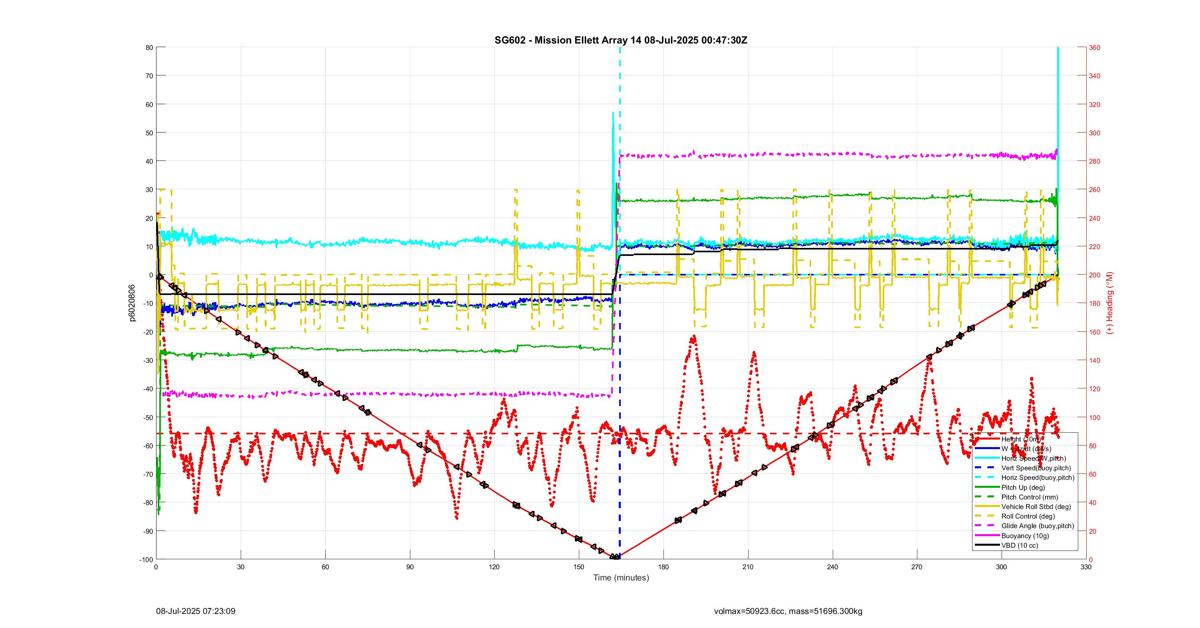Click the "200" tick on the heading axis
Screen dimensions: 1200x628
click(x=1094, y=275)
